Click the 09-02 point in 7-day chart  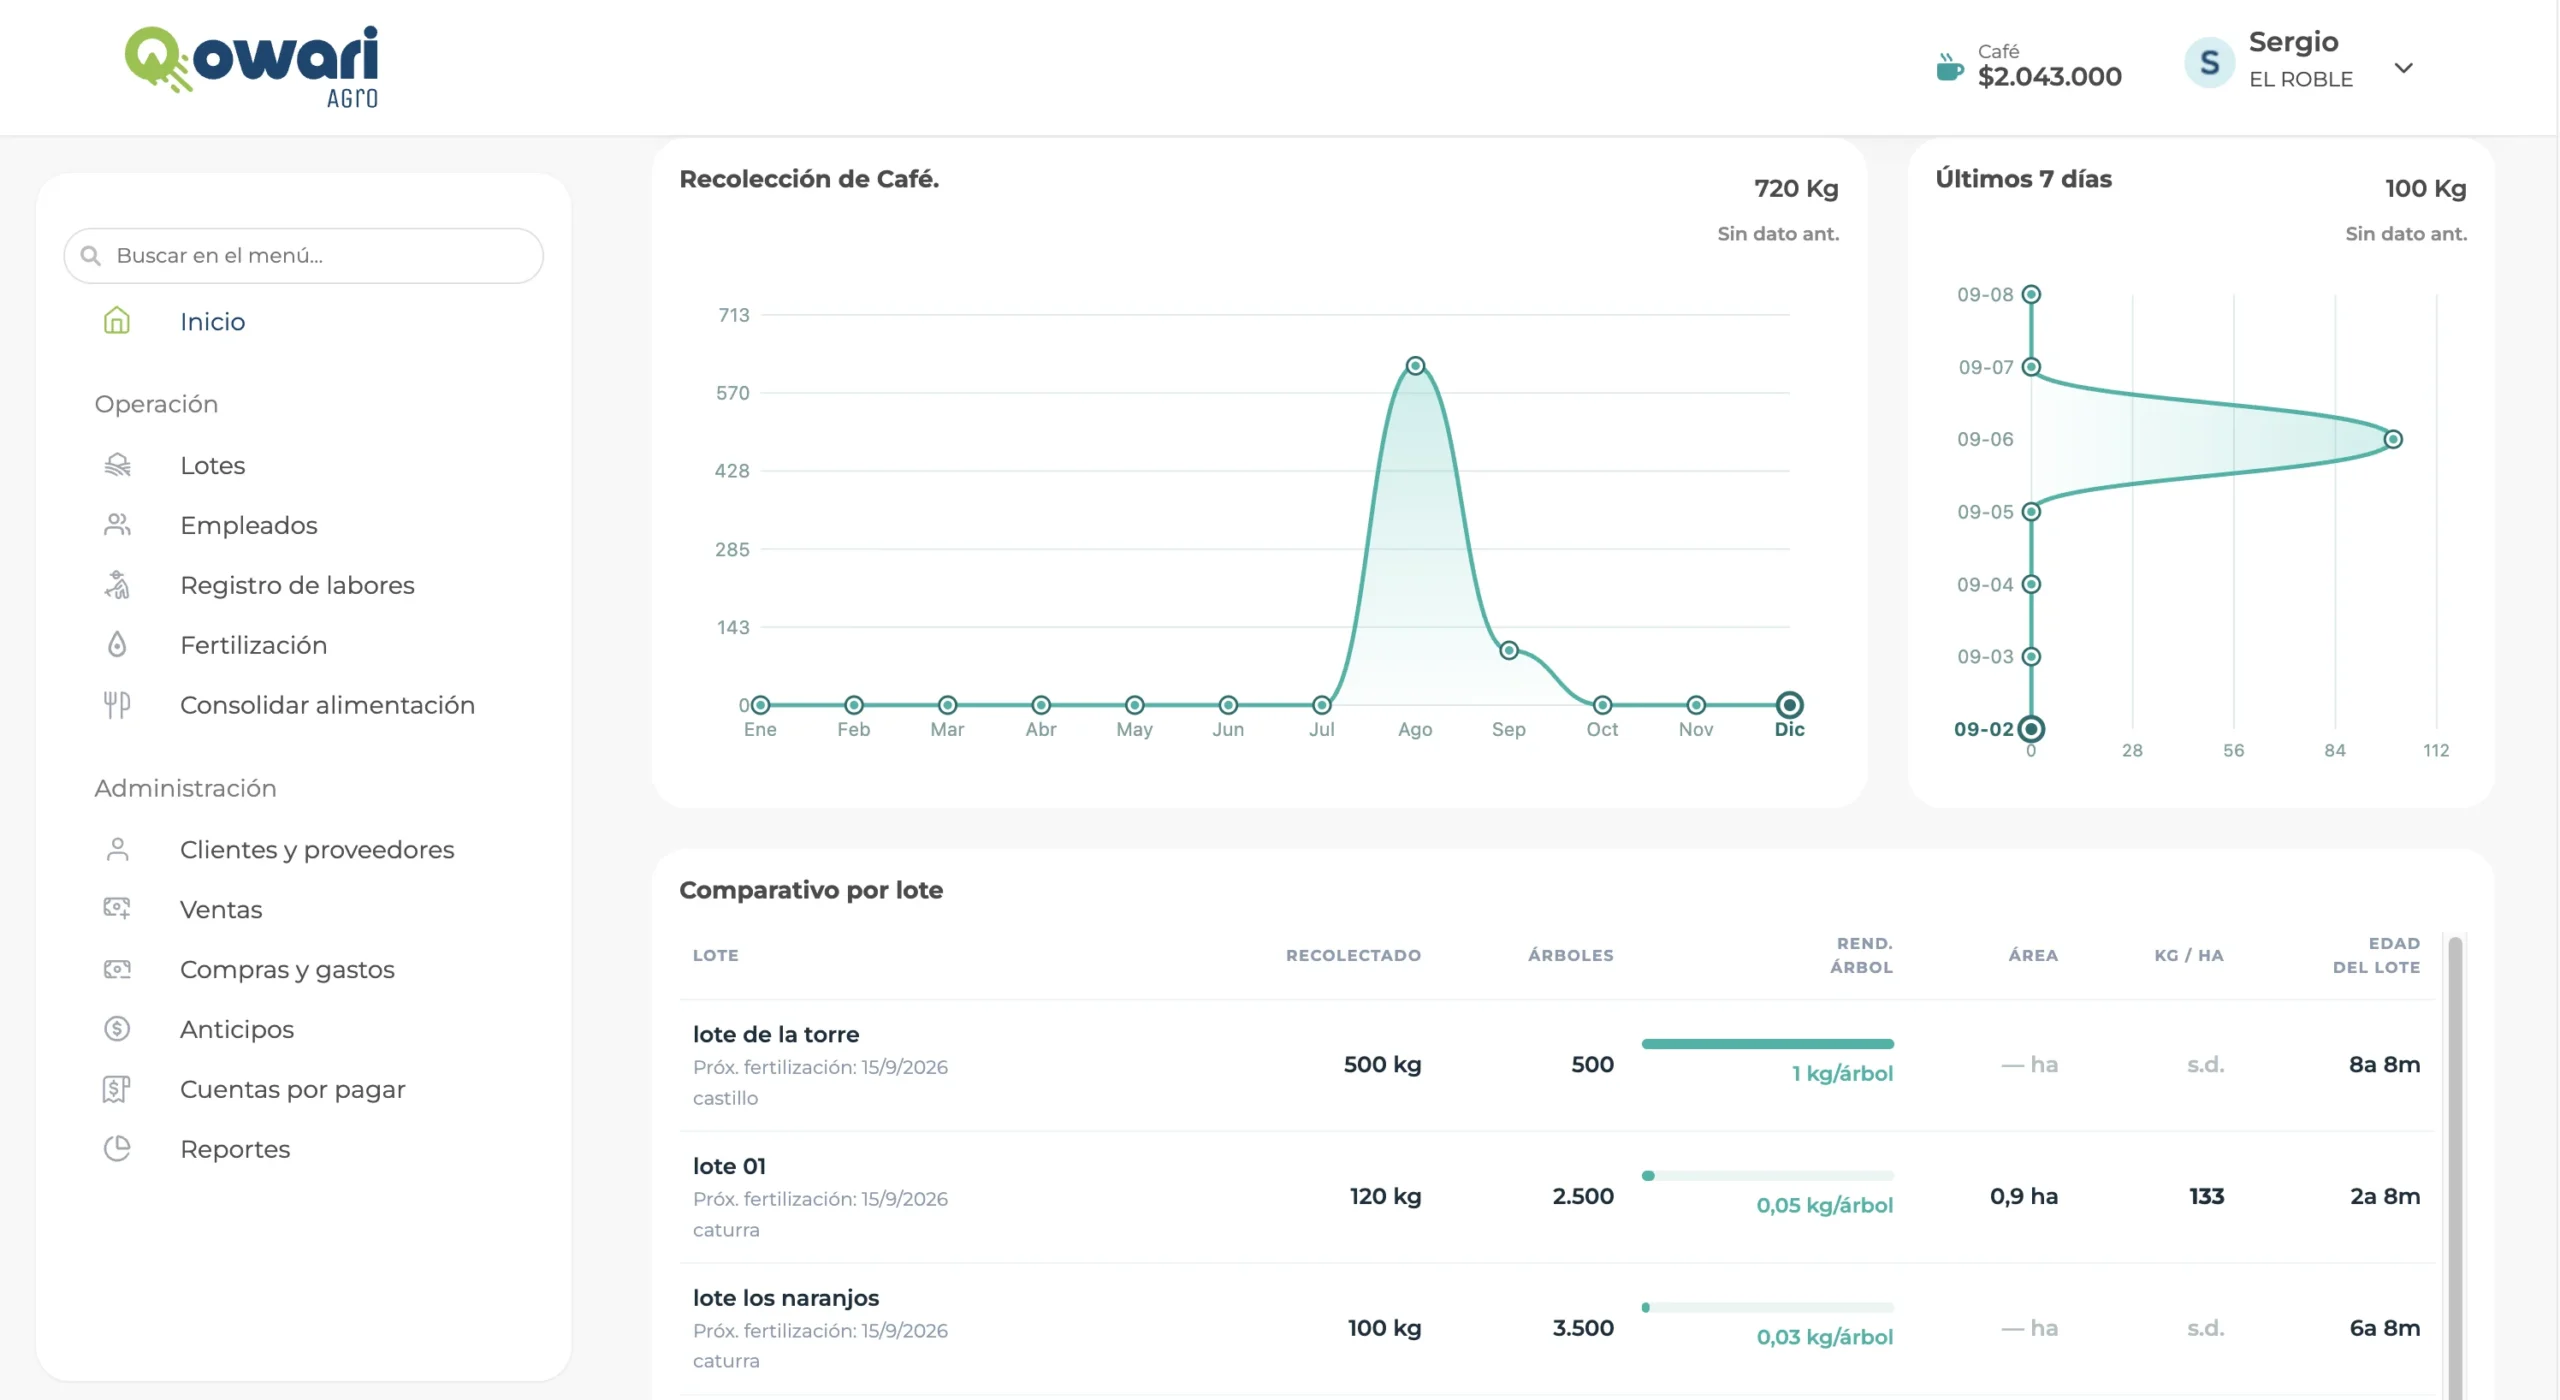point(2031,729)
